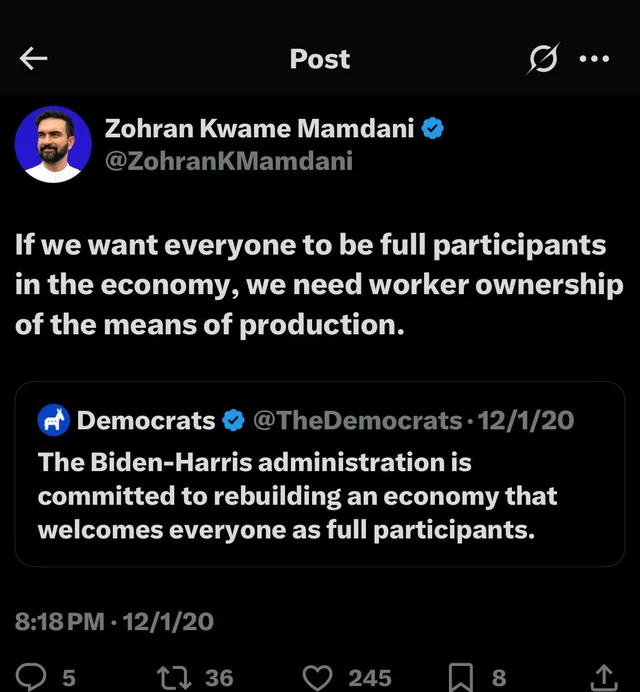Bookmark this post

pyautogui.click(x=461, y=677)
